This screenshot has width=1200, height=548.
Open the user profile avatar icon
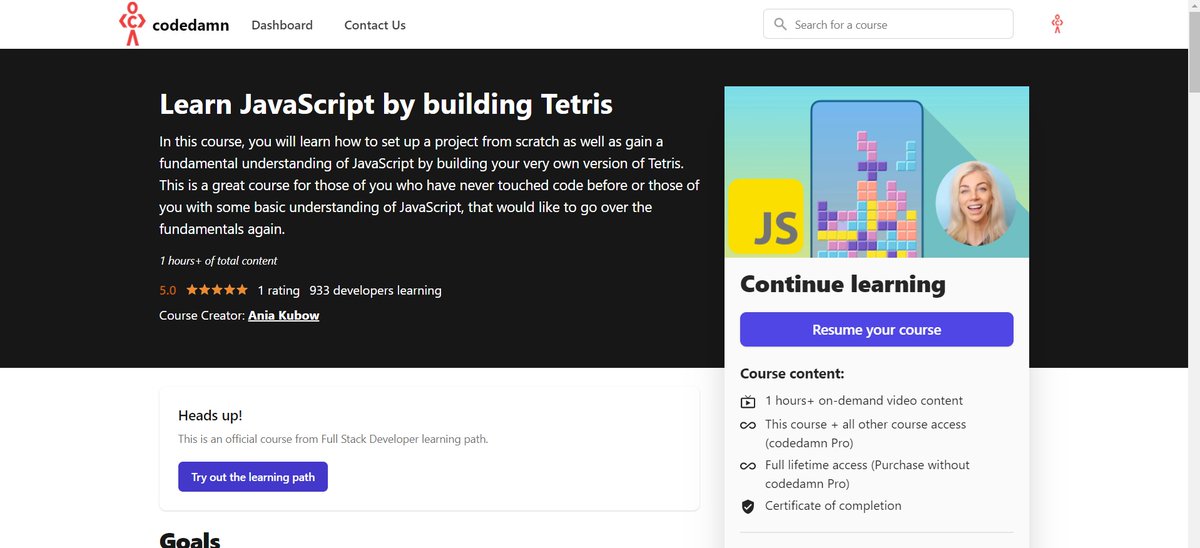coord(1057,24)
